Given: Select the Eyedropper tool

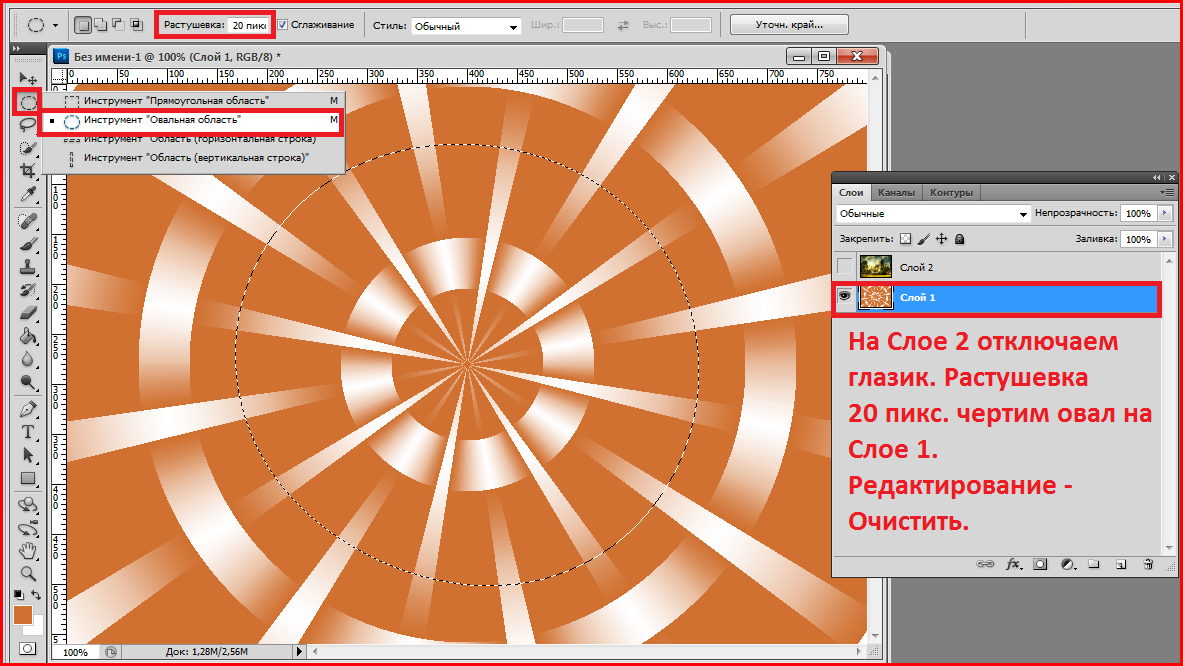Looking at the screenshot, I should click(28, 194).
